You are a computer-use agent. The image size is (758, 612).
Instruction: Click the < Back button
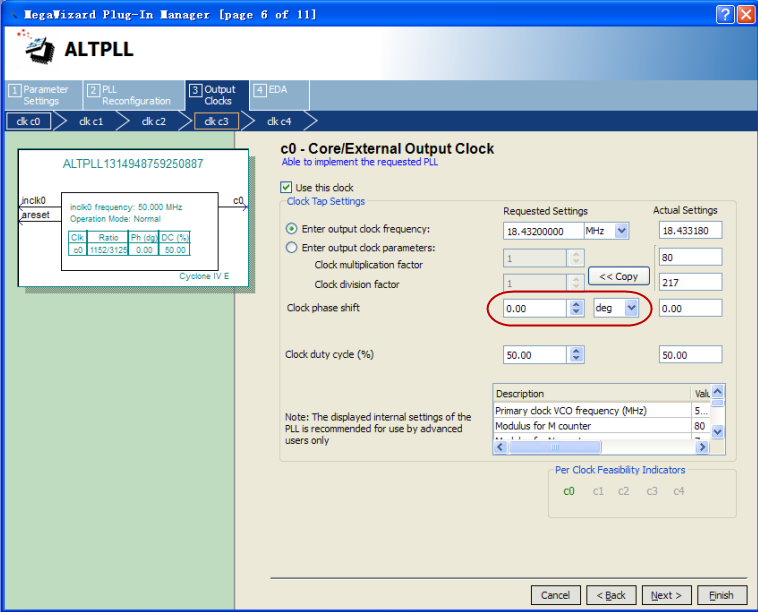[611, 595]
